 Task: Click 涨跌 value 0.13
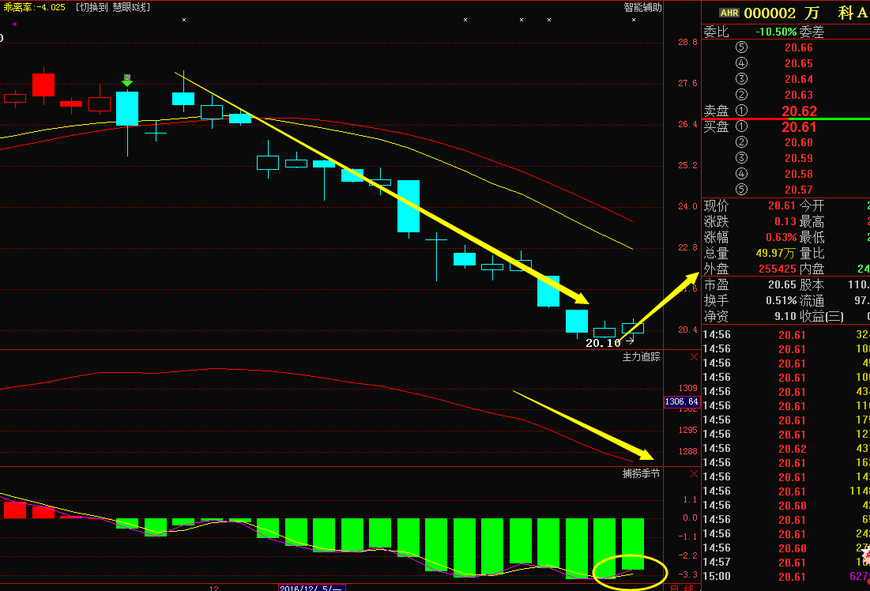click(x=785, y=221)
